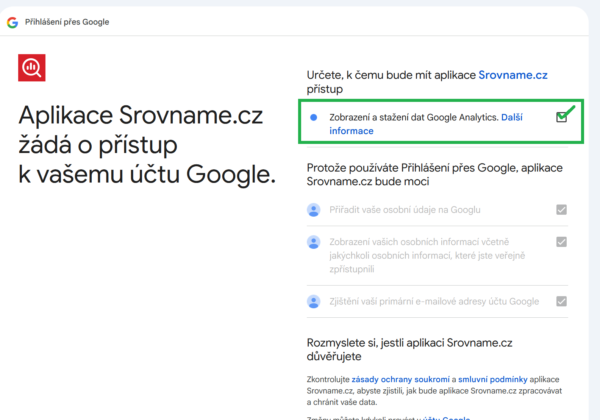Open the Další informace link

point(426,124)
